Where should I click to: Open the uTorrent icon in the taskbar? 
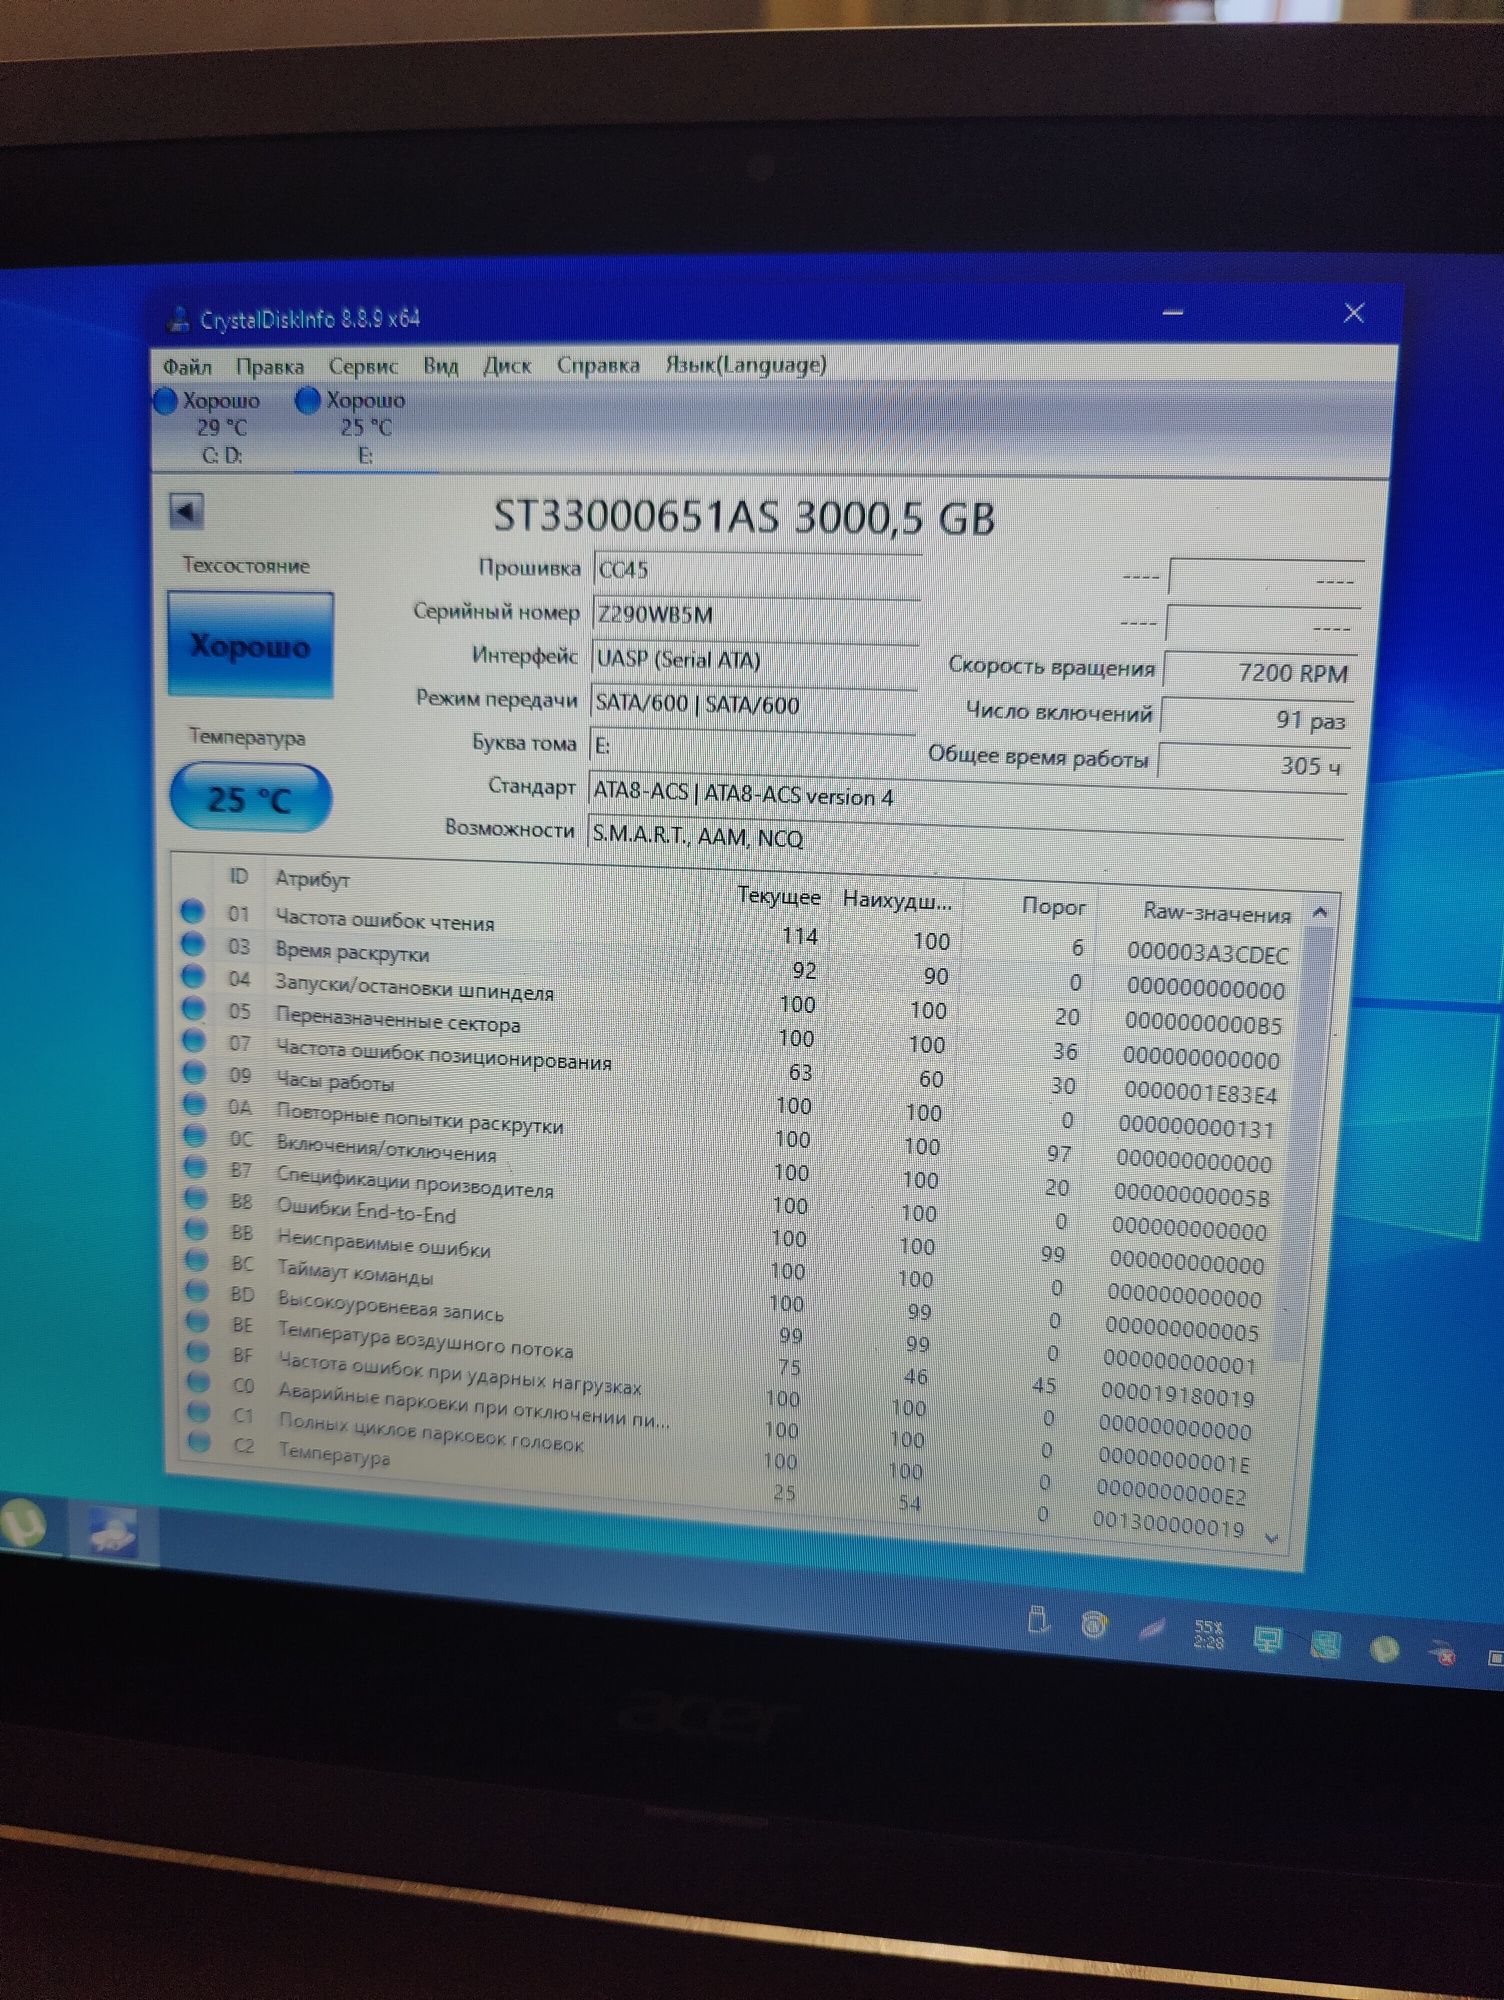pyautogui.click(x=24, y=1525)
